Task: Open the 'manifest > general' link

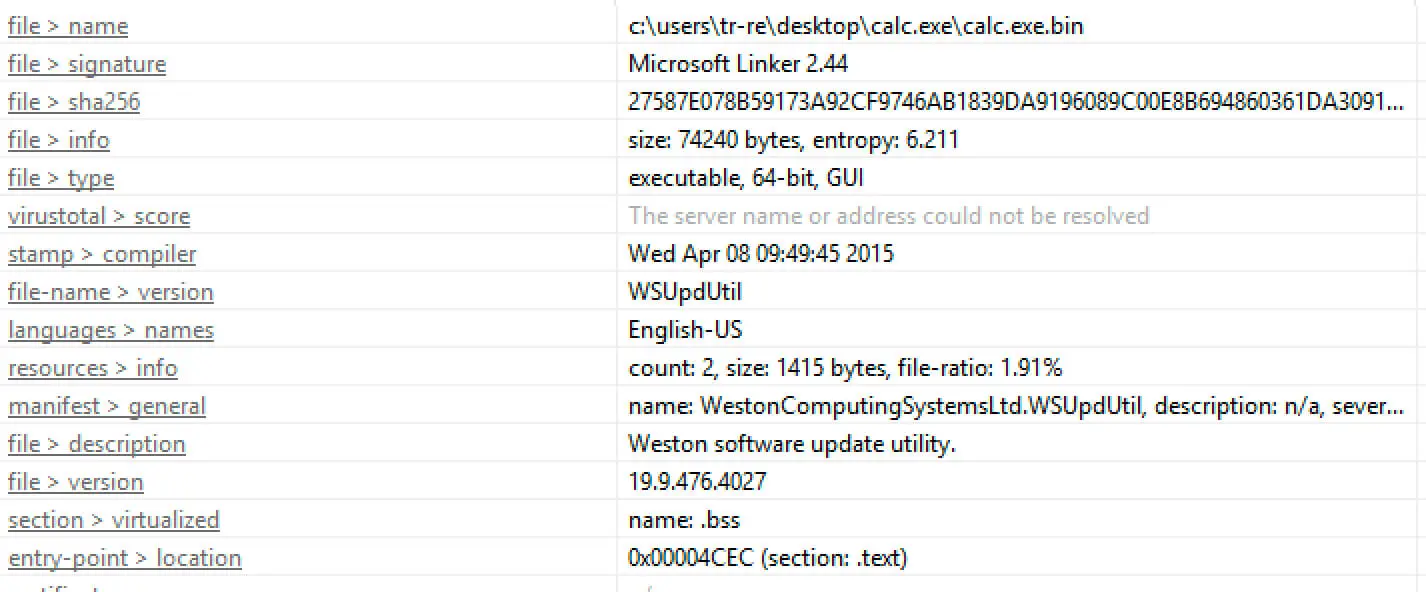Action: click(107, 407)
